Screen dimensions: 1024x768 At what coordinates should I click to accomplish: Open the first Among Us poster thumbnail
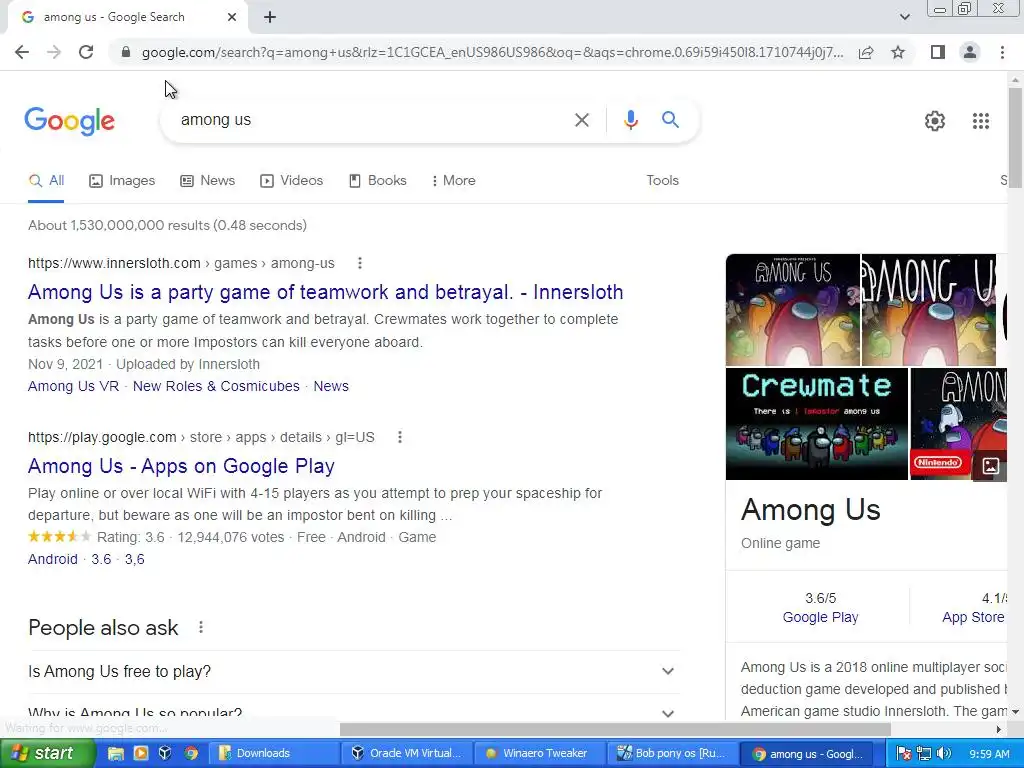pyautogui.click(x=793, y=310)
